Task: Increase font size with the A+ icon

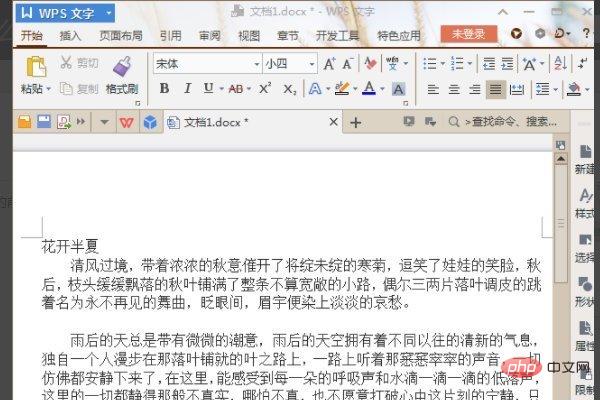Action: pyautogui.click(x=329, y=64)
